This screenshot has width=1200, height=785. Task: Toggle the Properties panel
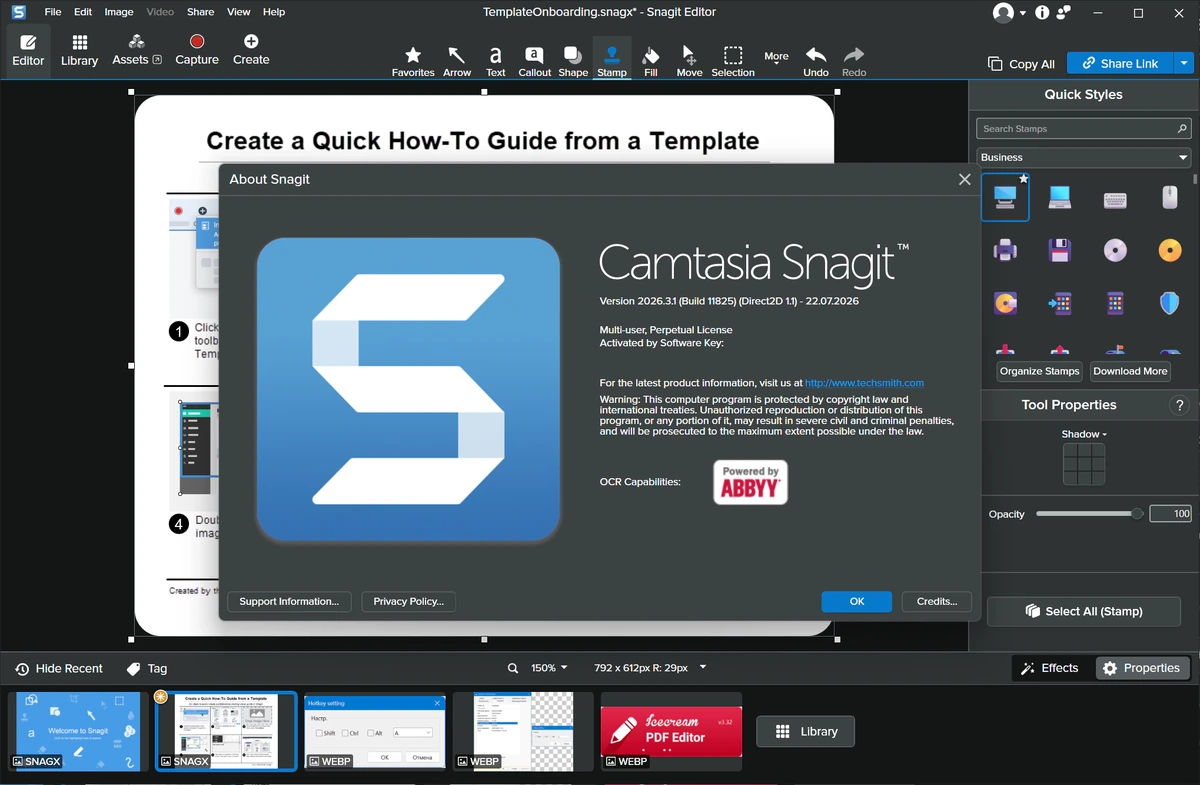pos(1141,668)
